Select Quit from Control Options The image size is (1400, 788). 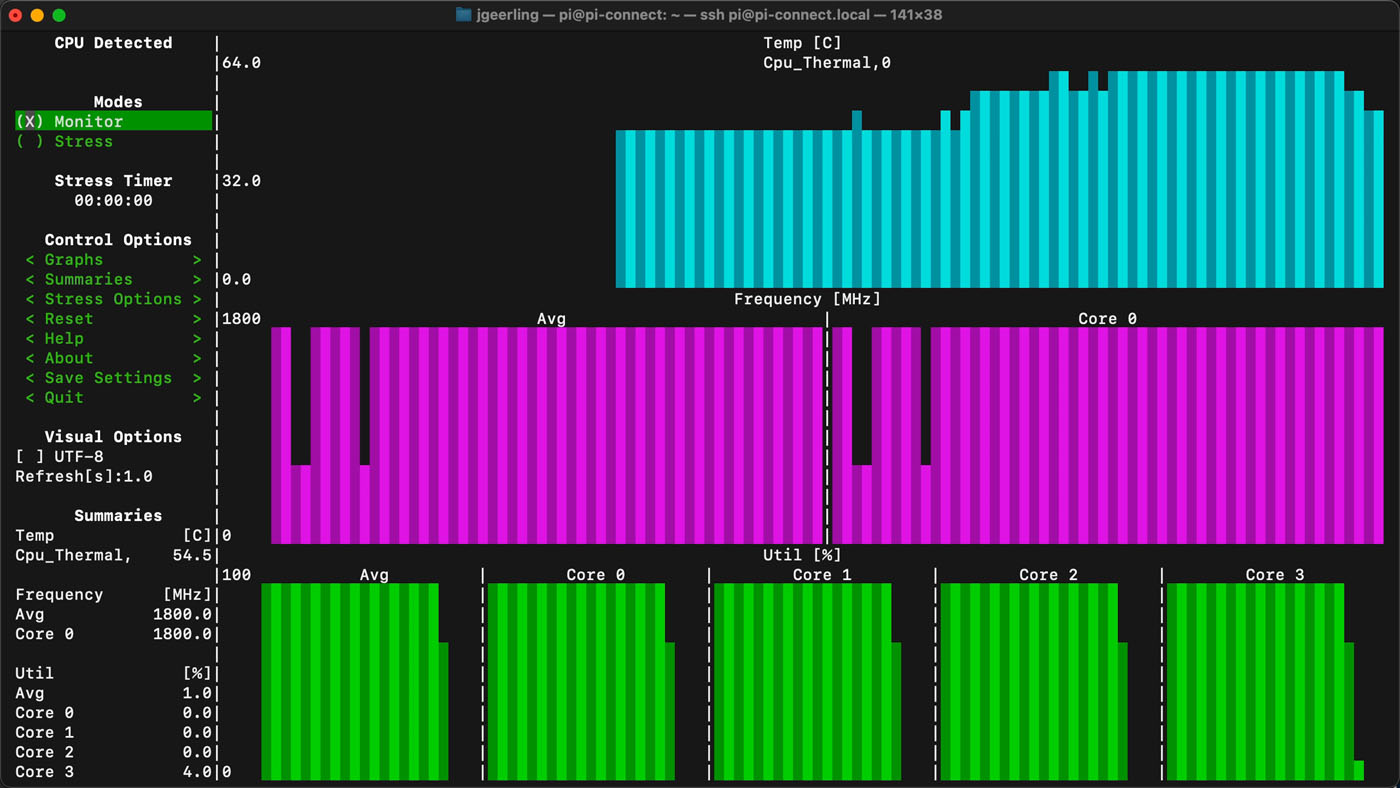click(112, 397)
